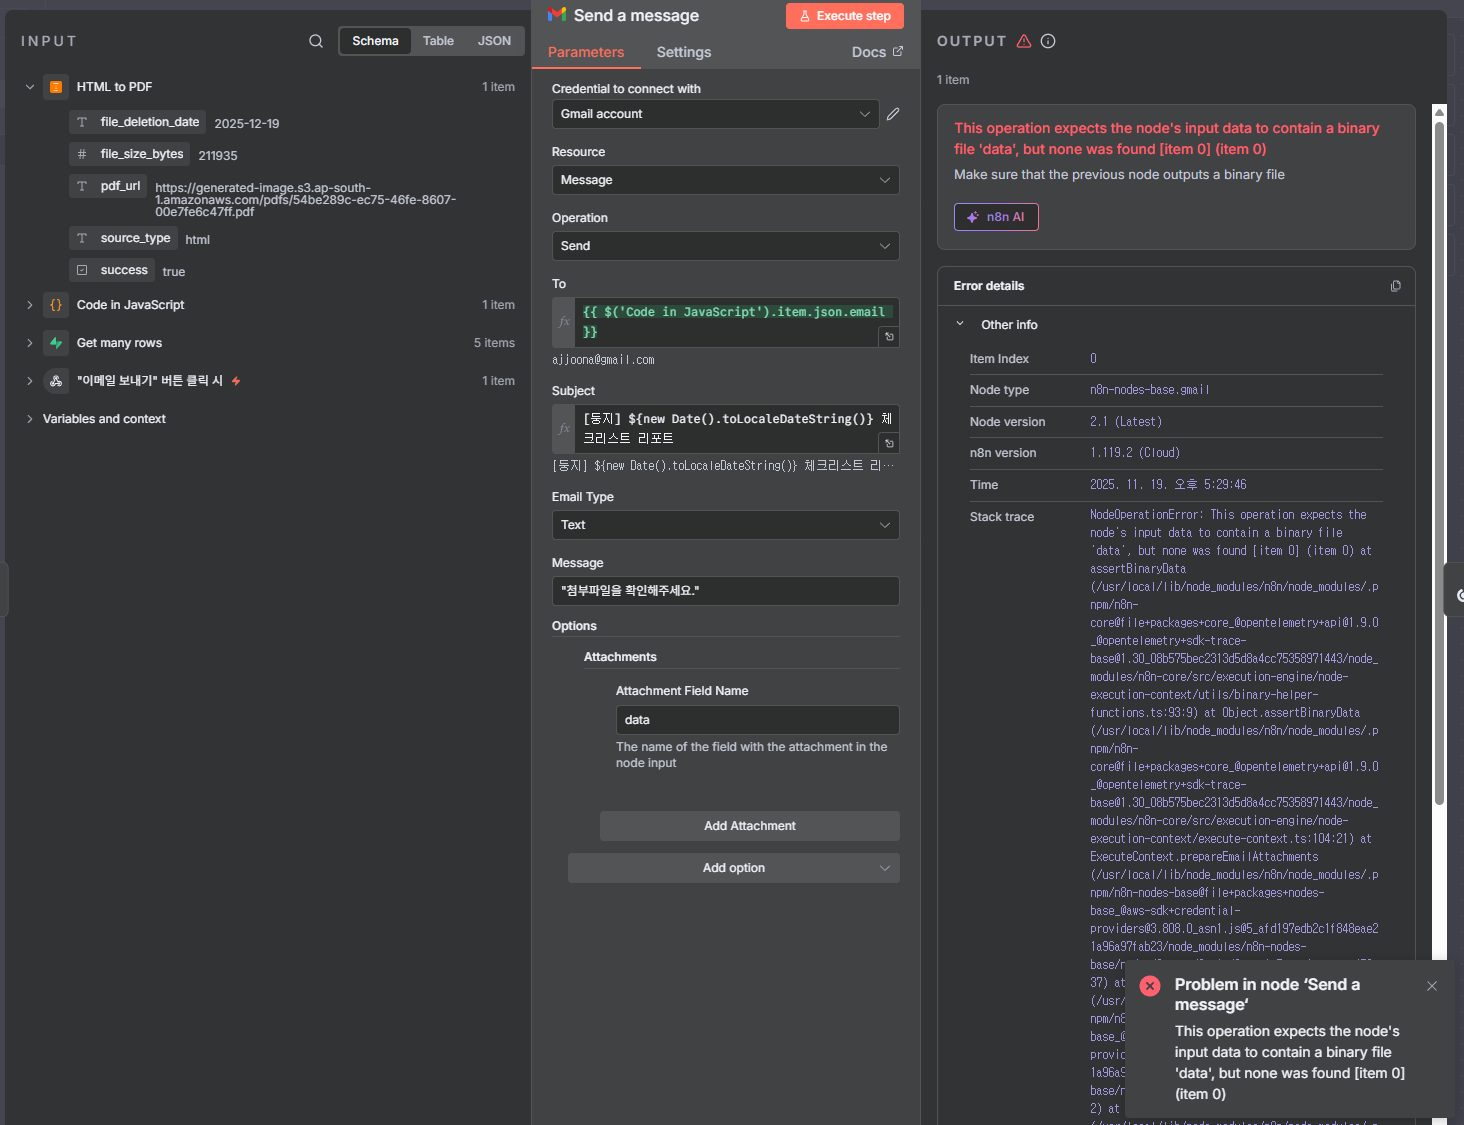Click the copy icon in Error details
Screen dimensions: 1464x1125
1395,286
